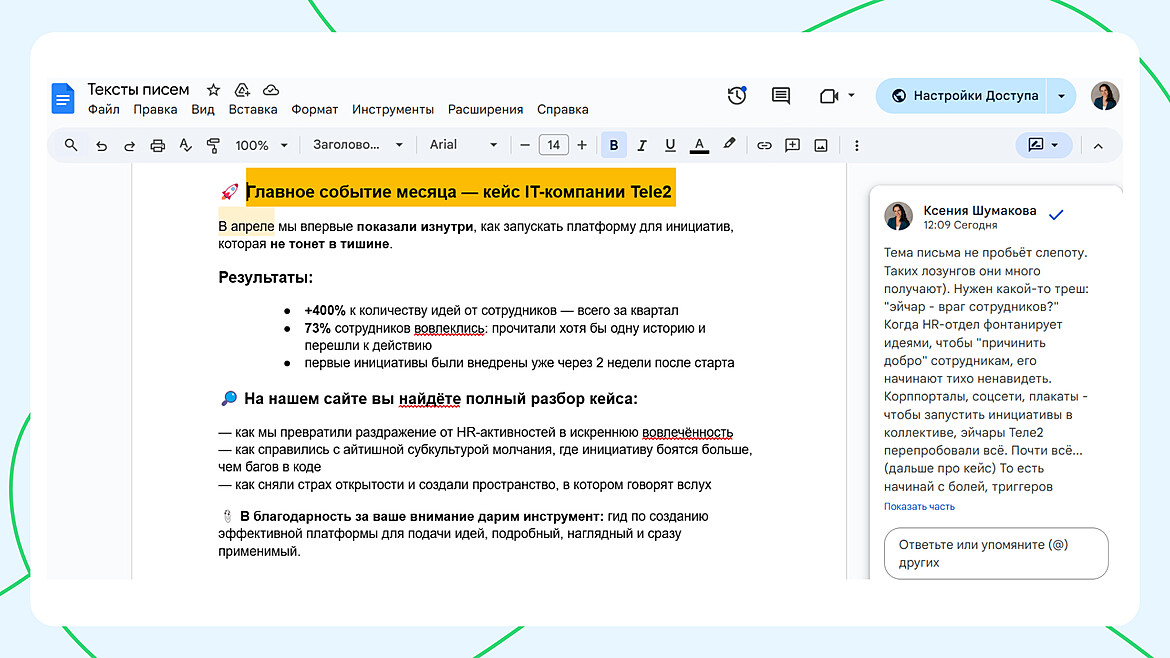Screen dimensions: 1170x658
Task: Click the comment reply input field
Action: click(x=996, y=554)
